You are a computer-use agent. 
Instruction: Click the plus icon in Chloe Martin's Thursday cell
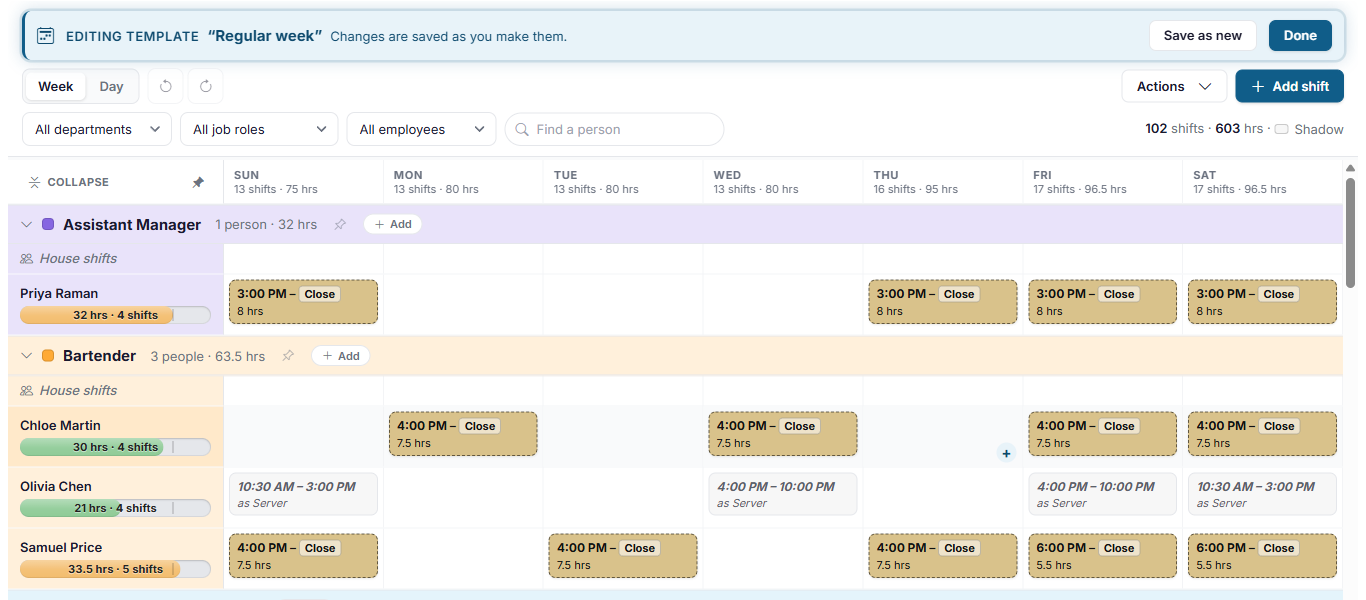(1006, 453)
